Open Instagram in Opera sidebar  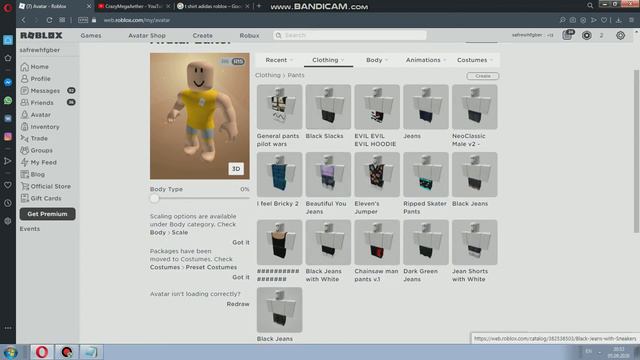click(x=8, y=136)
